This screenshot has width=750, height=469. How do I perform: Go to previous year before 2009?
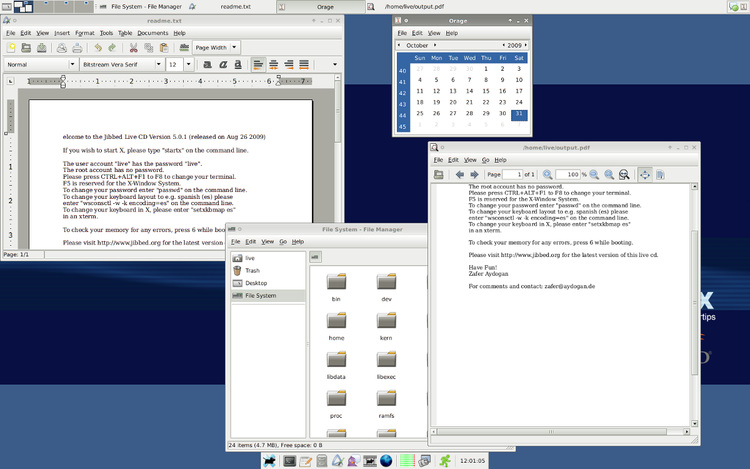tap(503, 45)
